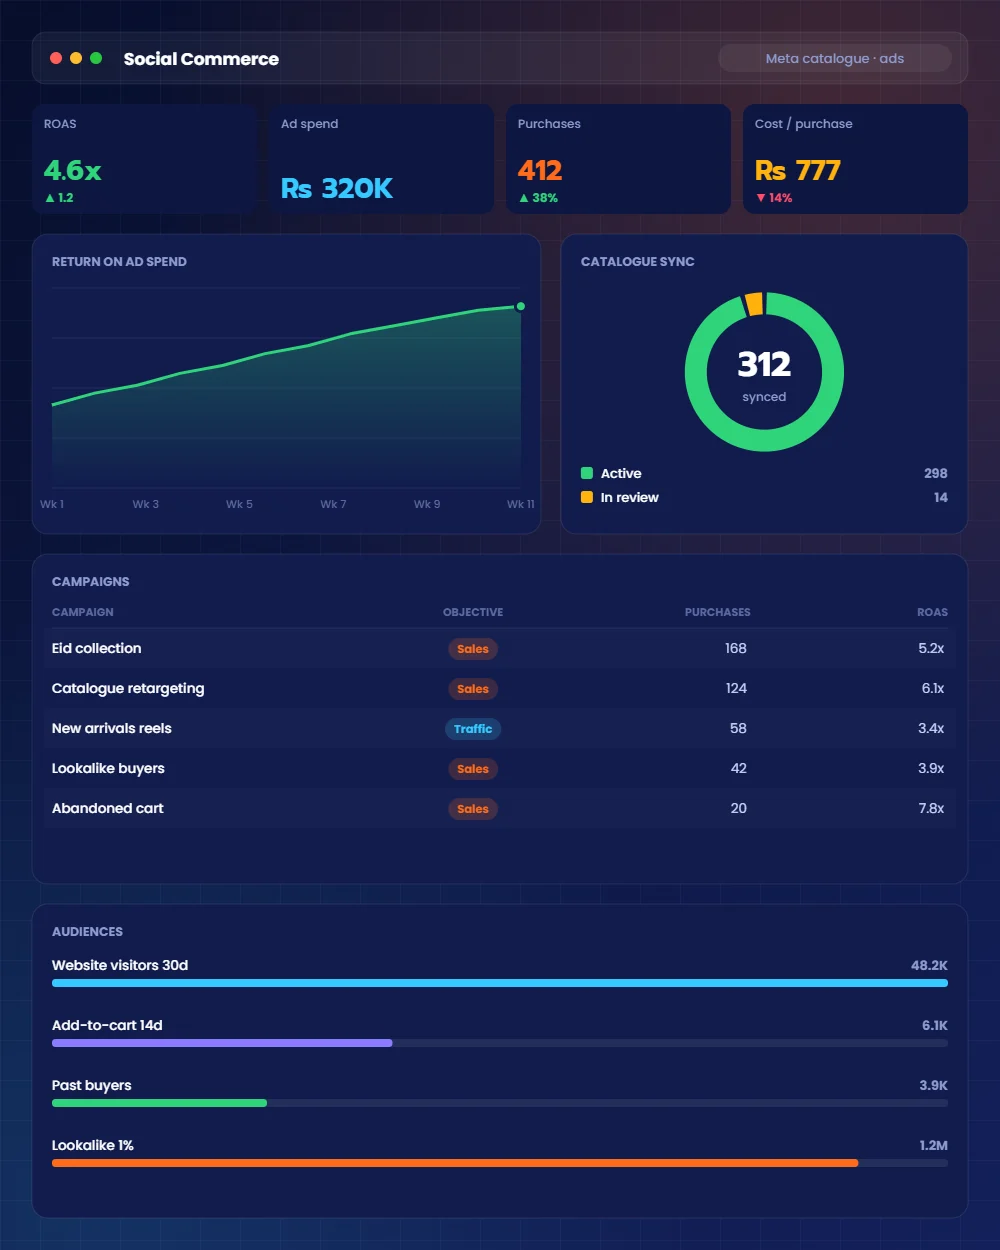Click the green Active legend swatch
Viewport: 1000px width, 1250px height.
coord(587,473)
